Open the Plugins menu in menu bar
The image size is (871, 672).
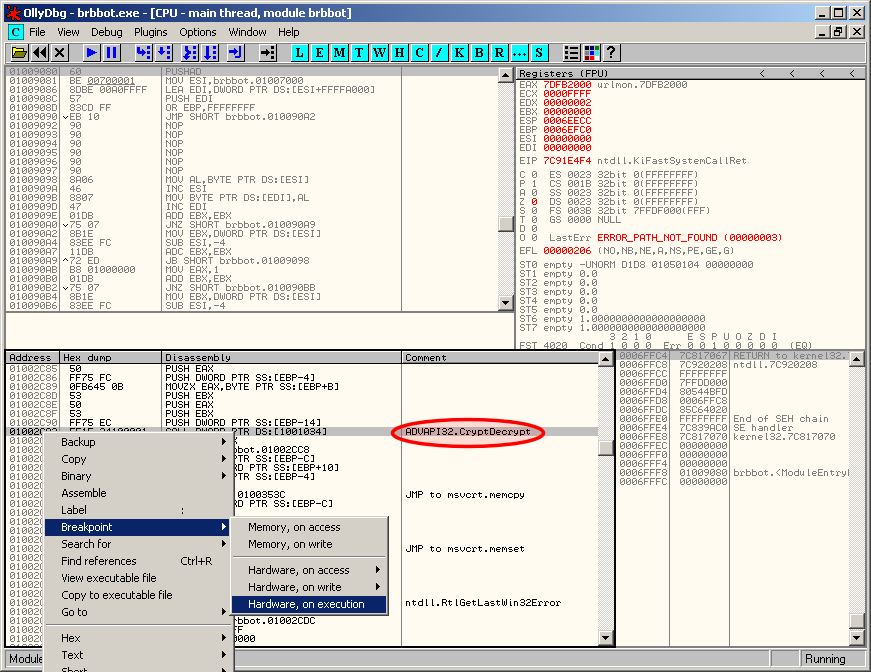click(151, 32)
